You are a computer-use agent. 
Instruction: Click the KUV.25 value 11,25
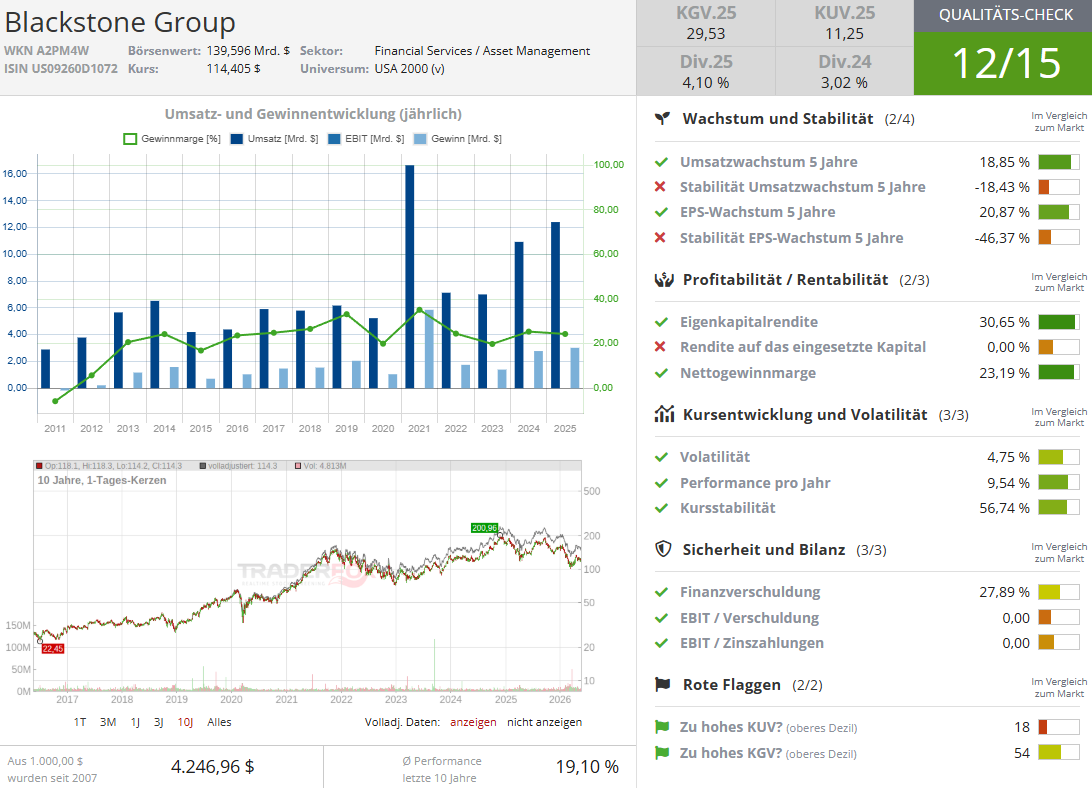[x=845, y=33]
